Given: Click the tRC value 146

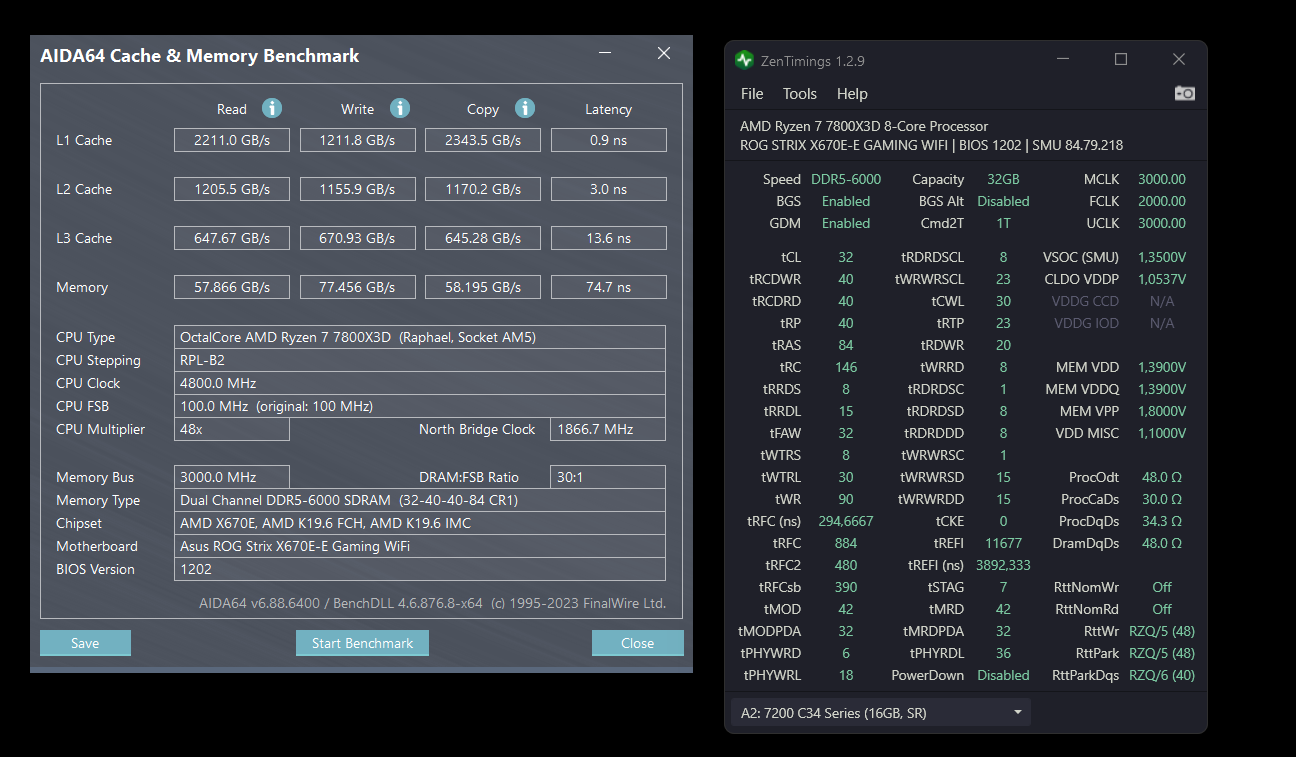Looking at the screenshot, I should point(846,367).
